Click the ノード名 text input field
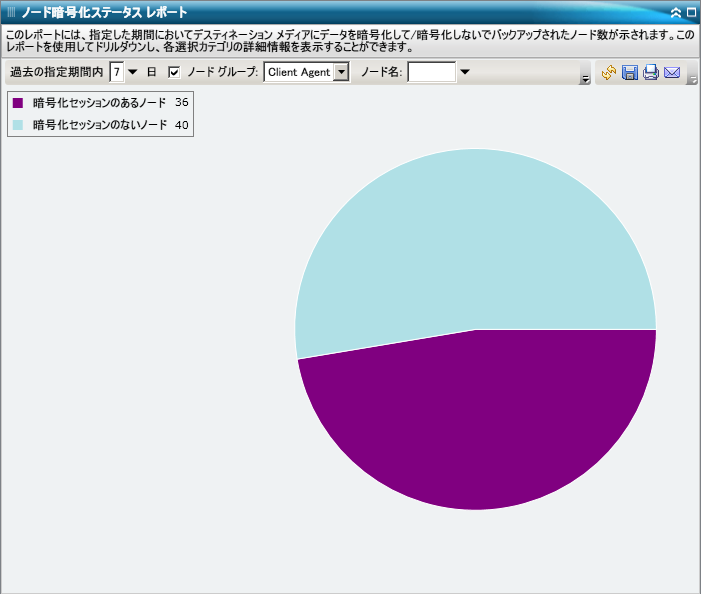 pos(431,72)
